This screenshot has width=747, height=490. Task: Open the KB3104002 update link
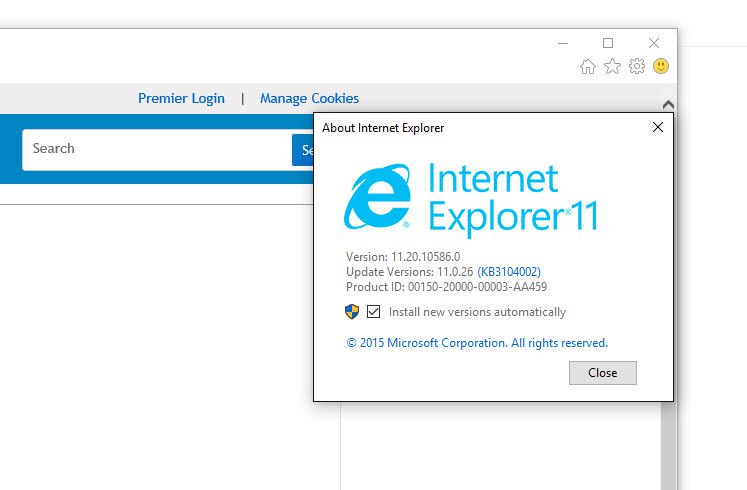tap(509, 272)
